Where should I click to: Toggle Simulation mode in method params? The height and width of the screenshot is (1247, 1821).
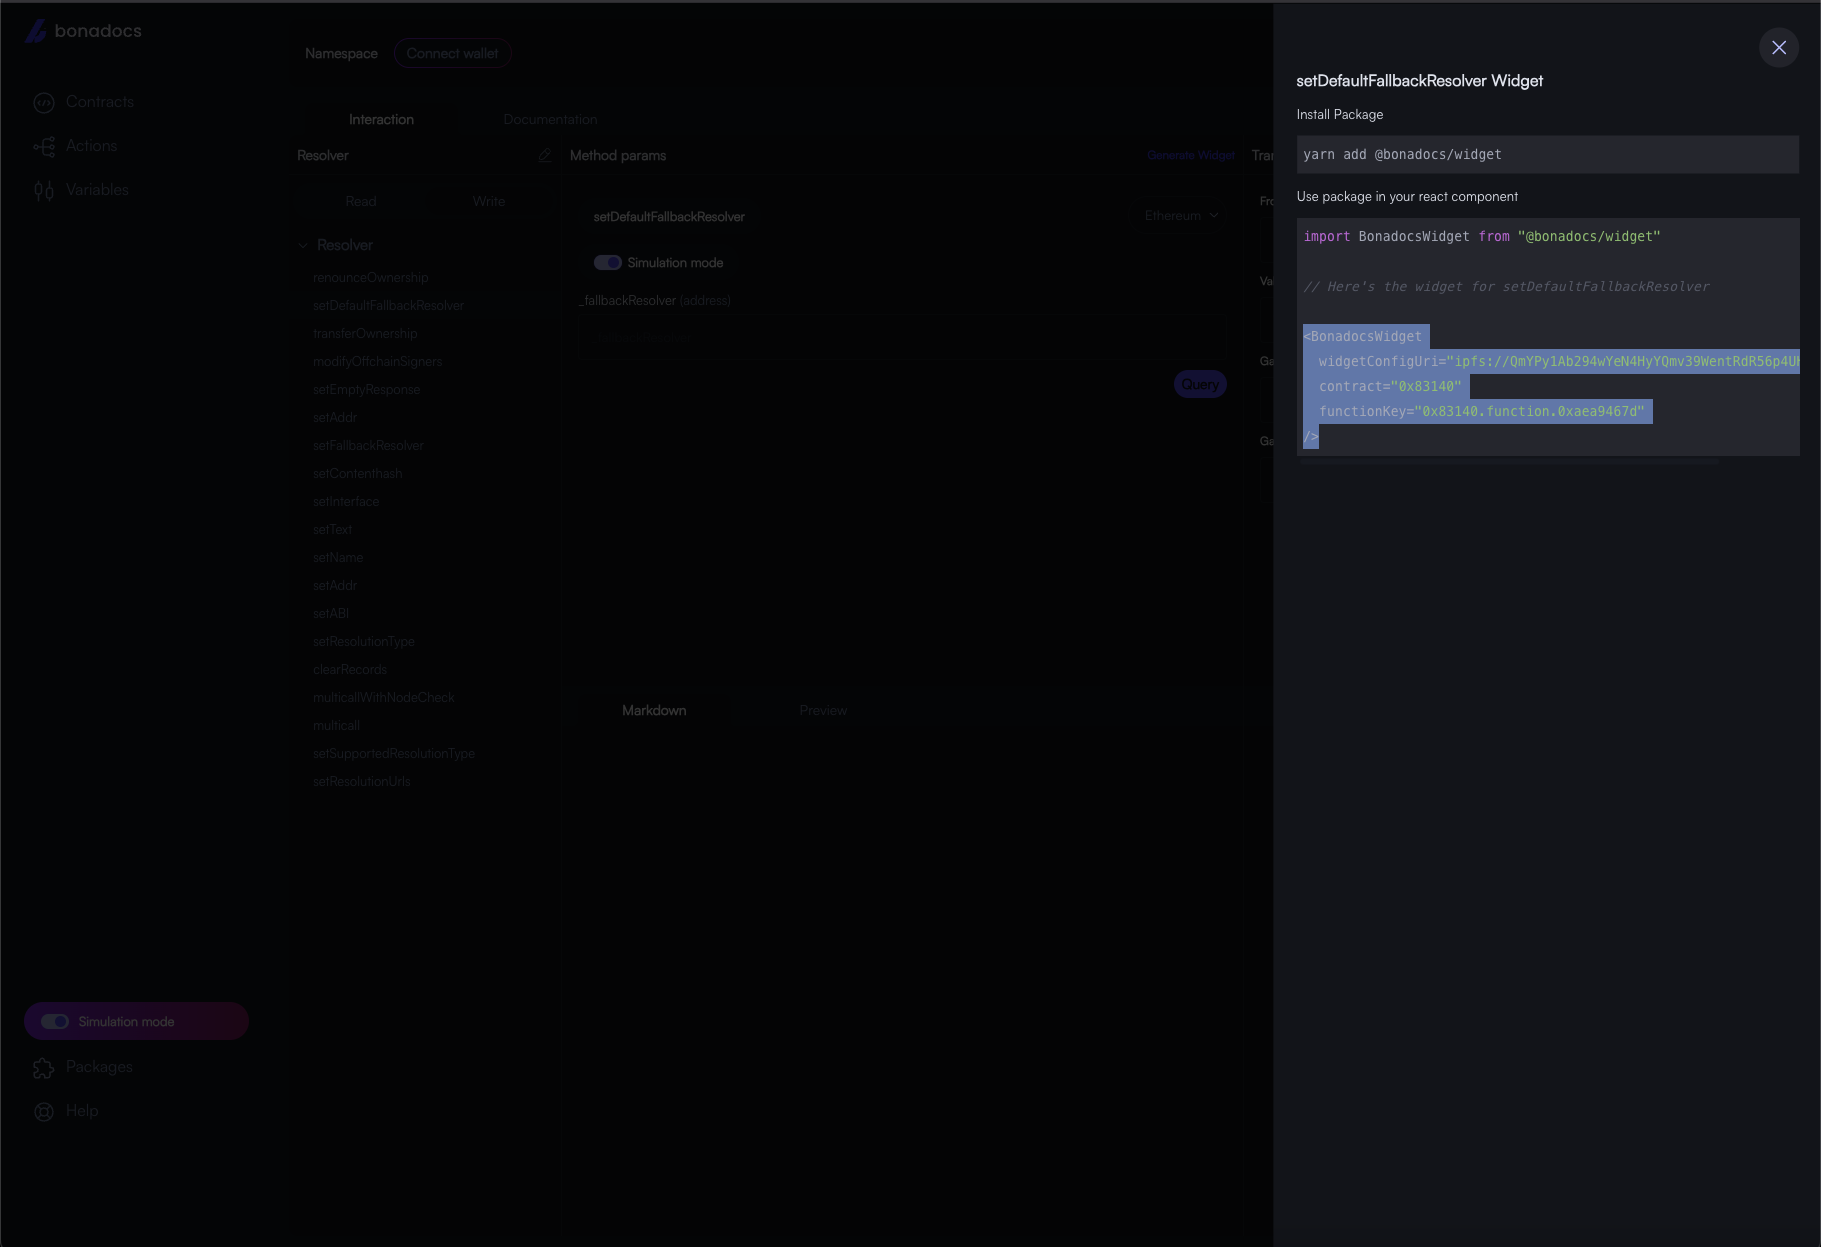point(608,262)
